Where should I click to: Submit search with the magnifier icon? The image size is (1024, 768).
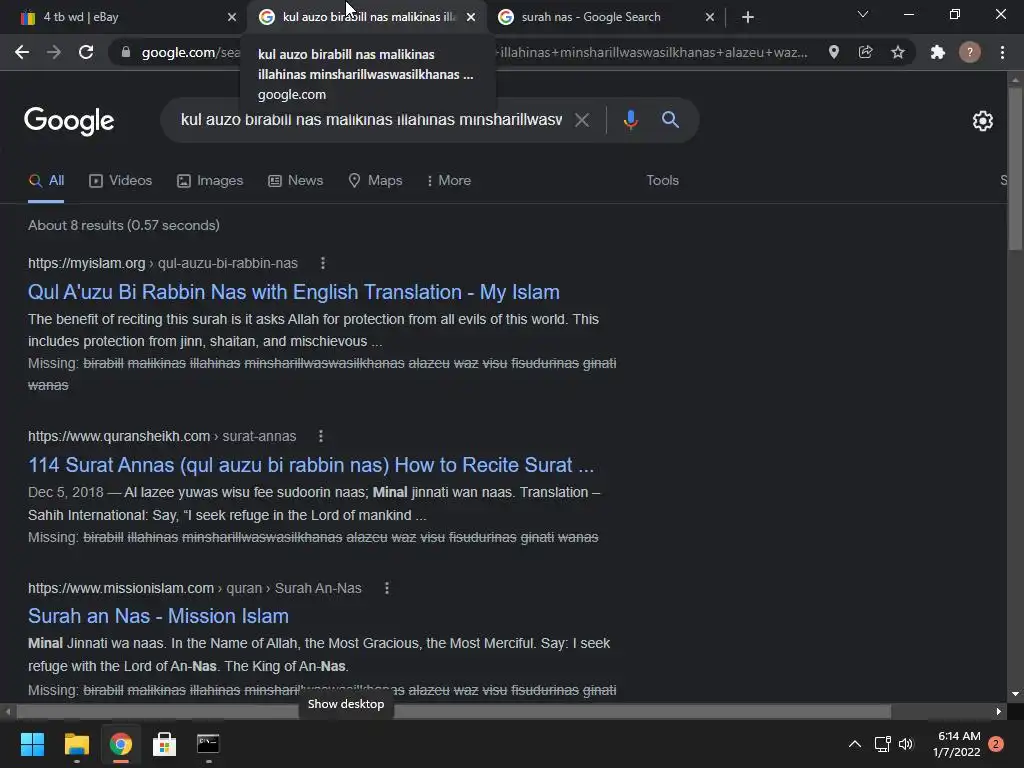pyautogui.click(x=670, y=120)
